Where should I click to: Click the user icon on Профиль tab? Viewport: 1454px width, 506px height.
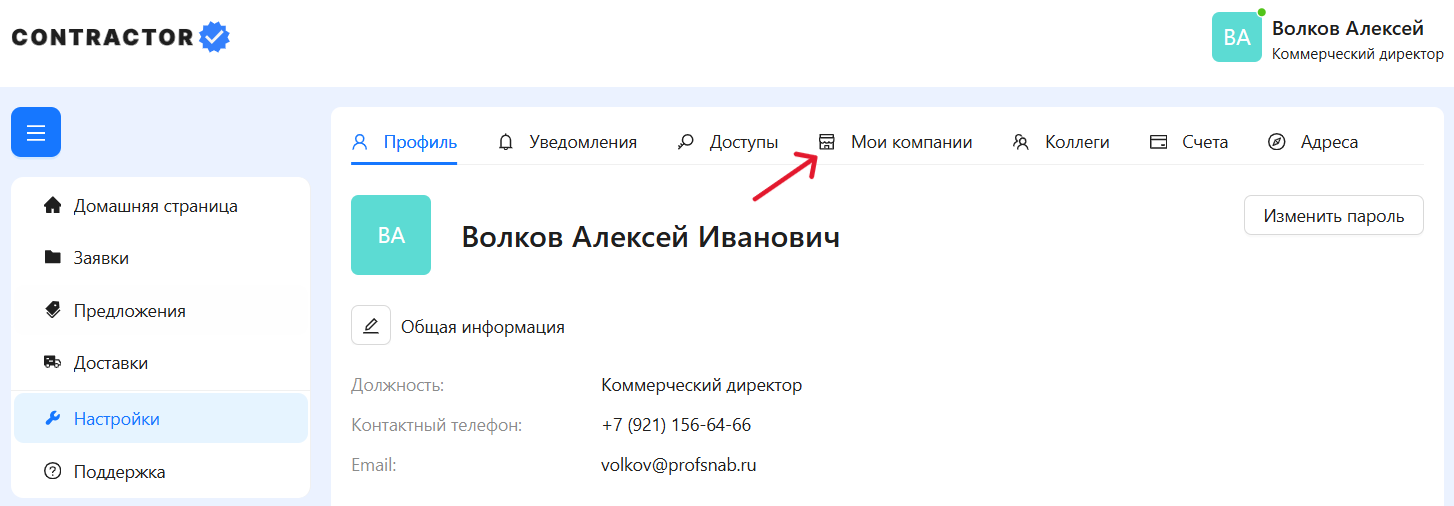pyautogui.click(x=360, y=142)
